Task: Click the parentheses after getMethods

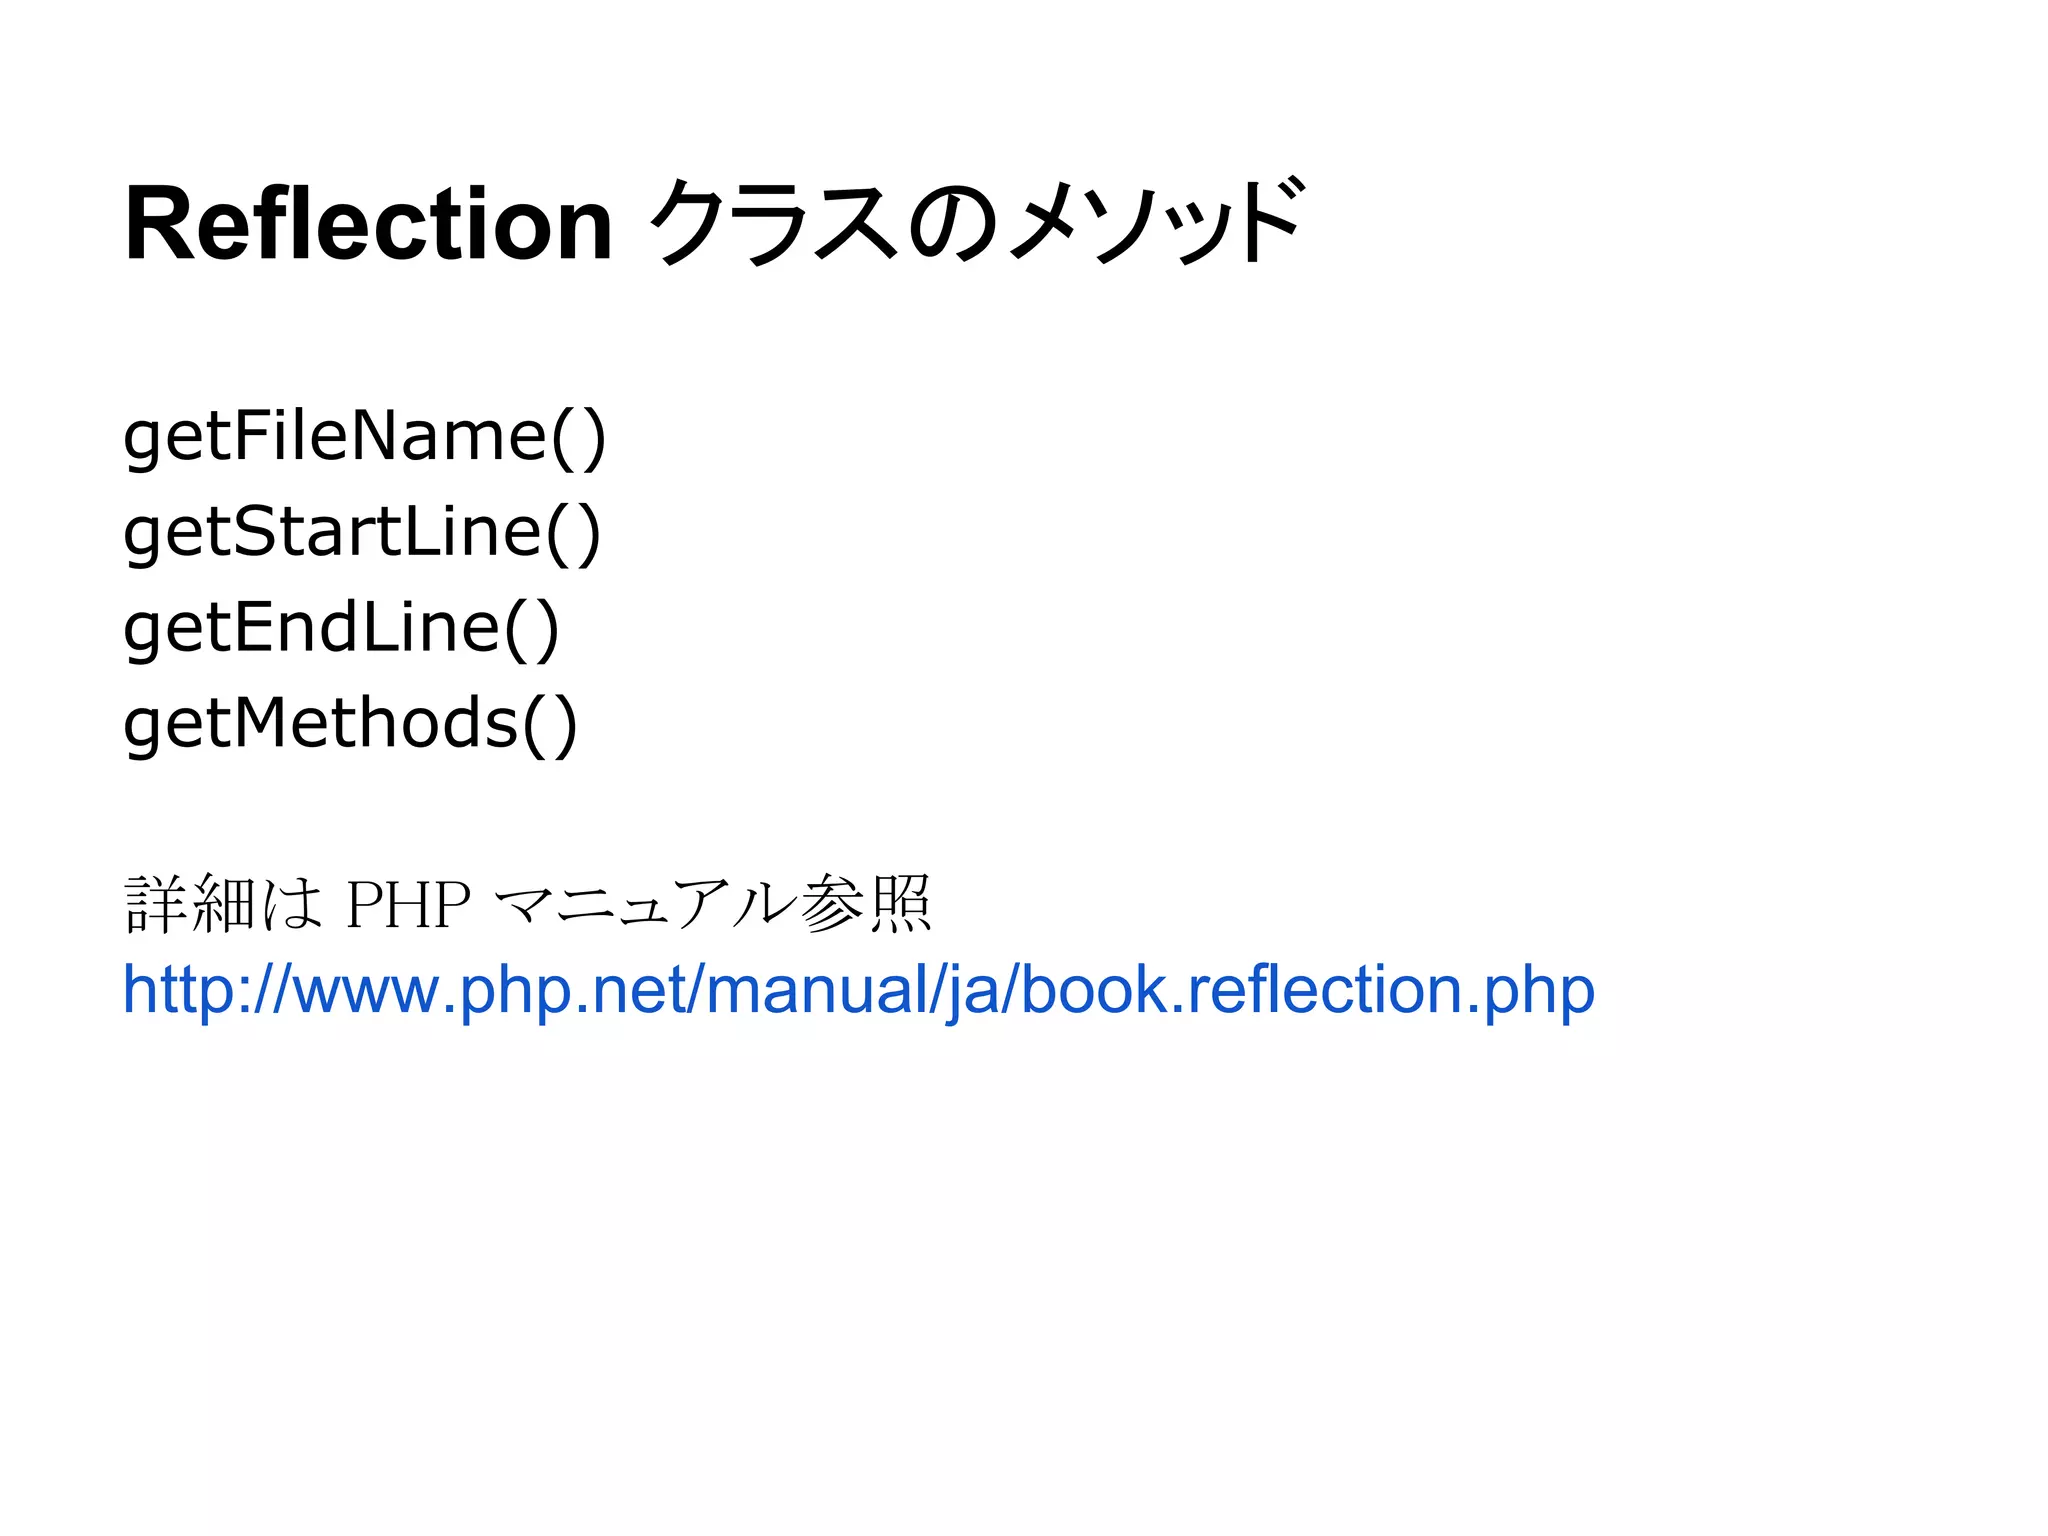Action: (550, 724)
